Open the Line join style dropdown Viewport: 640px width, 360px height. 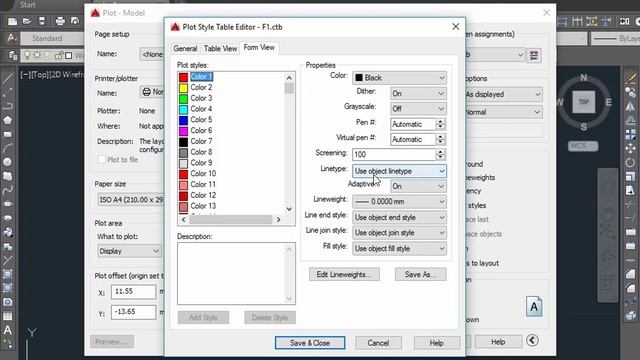pyautogui.click(x=399, y=233)
